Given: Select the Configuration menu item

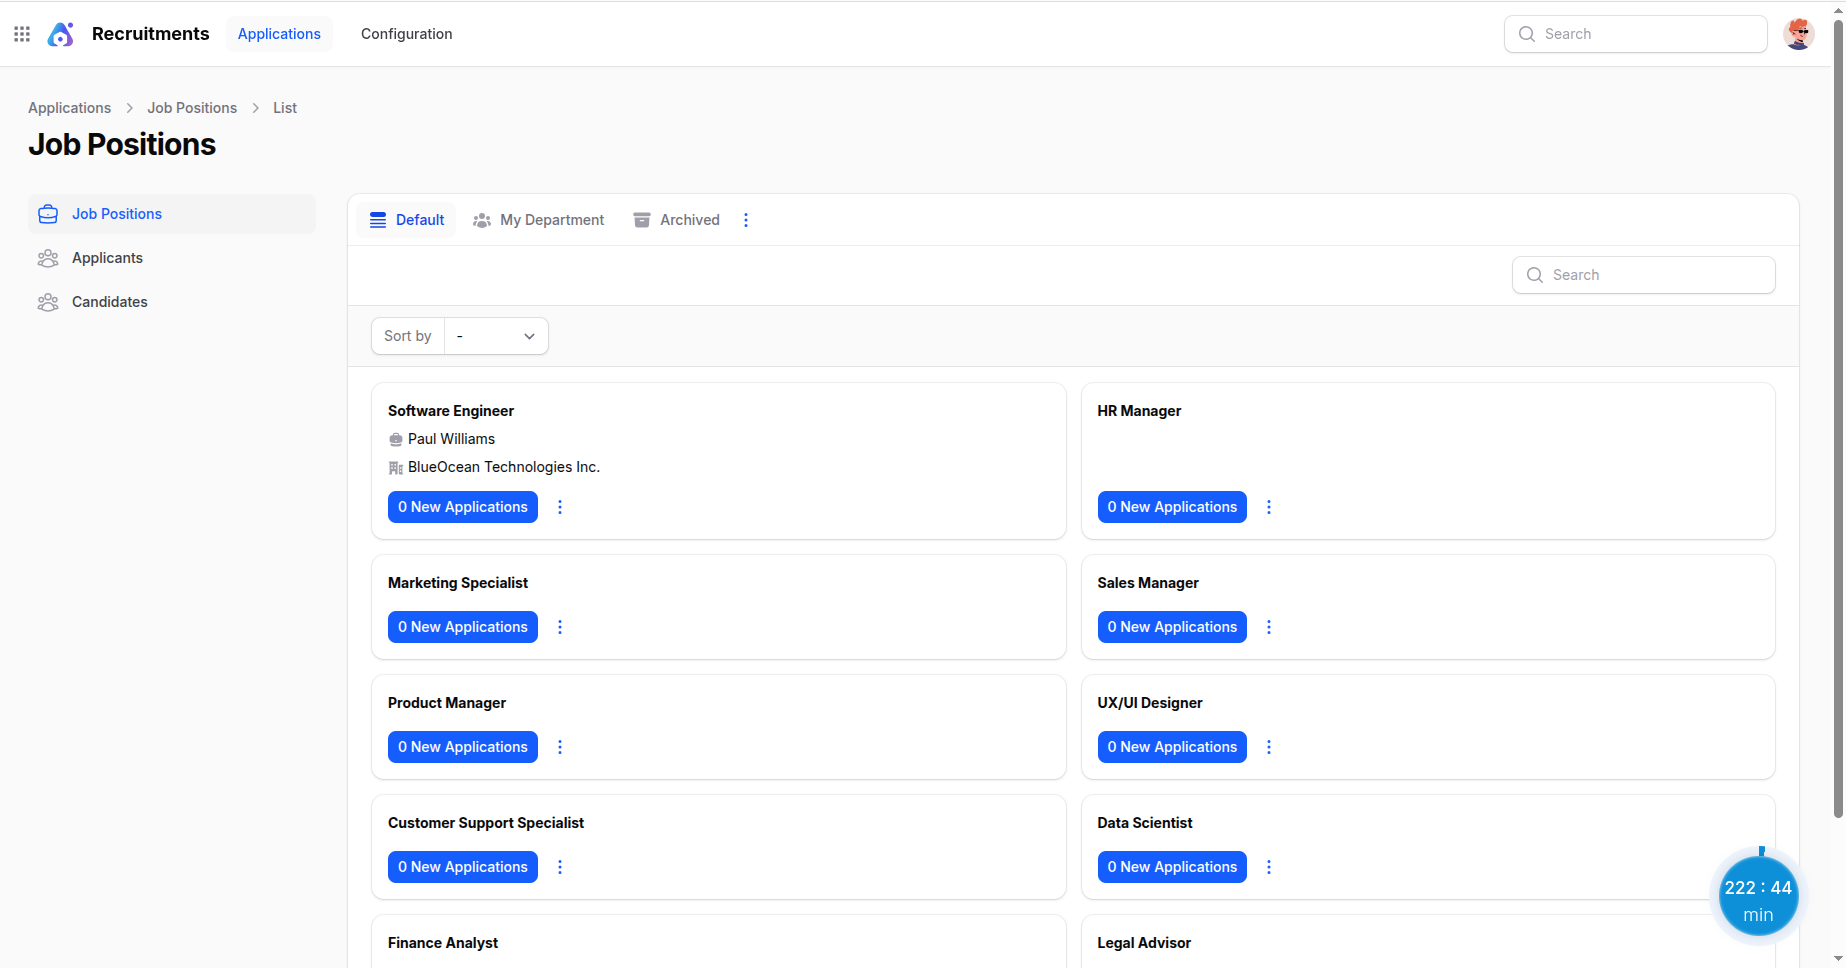Looking at the screenshot, I should point(406,33).
